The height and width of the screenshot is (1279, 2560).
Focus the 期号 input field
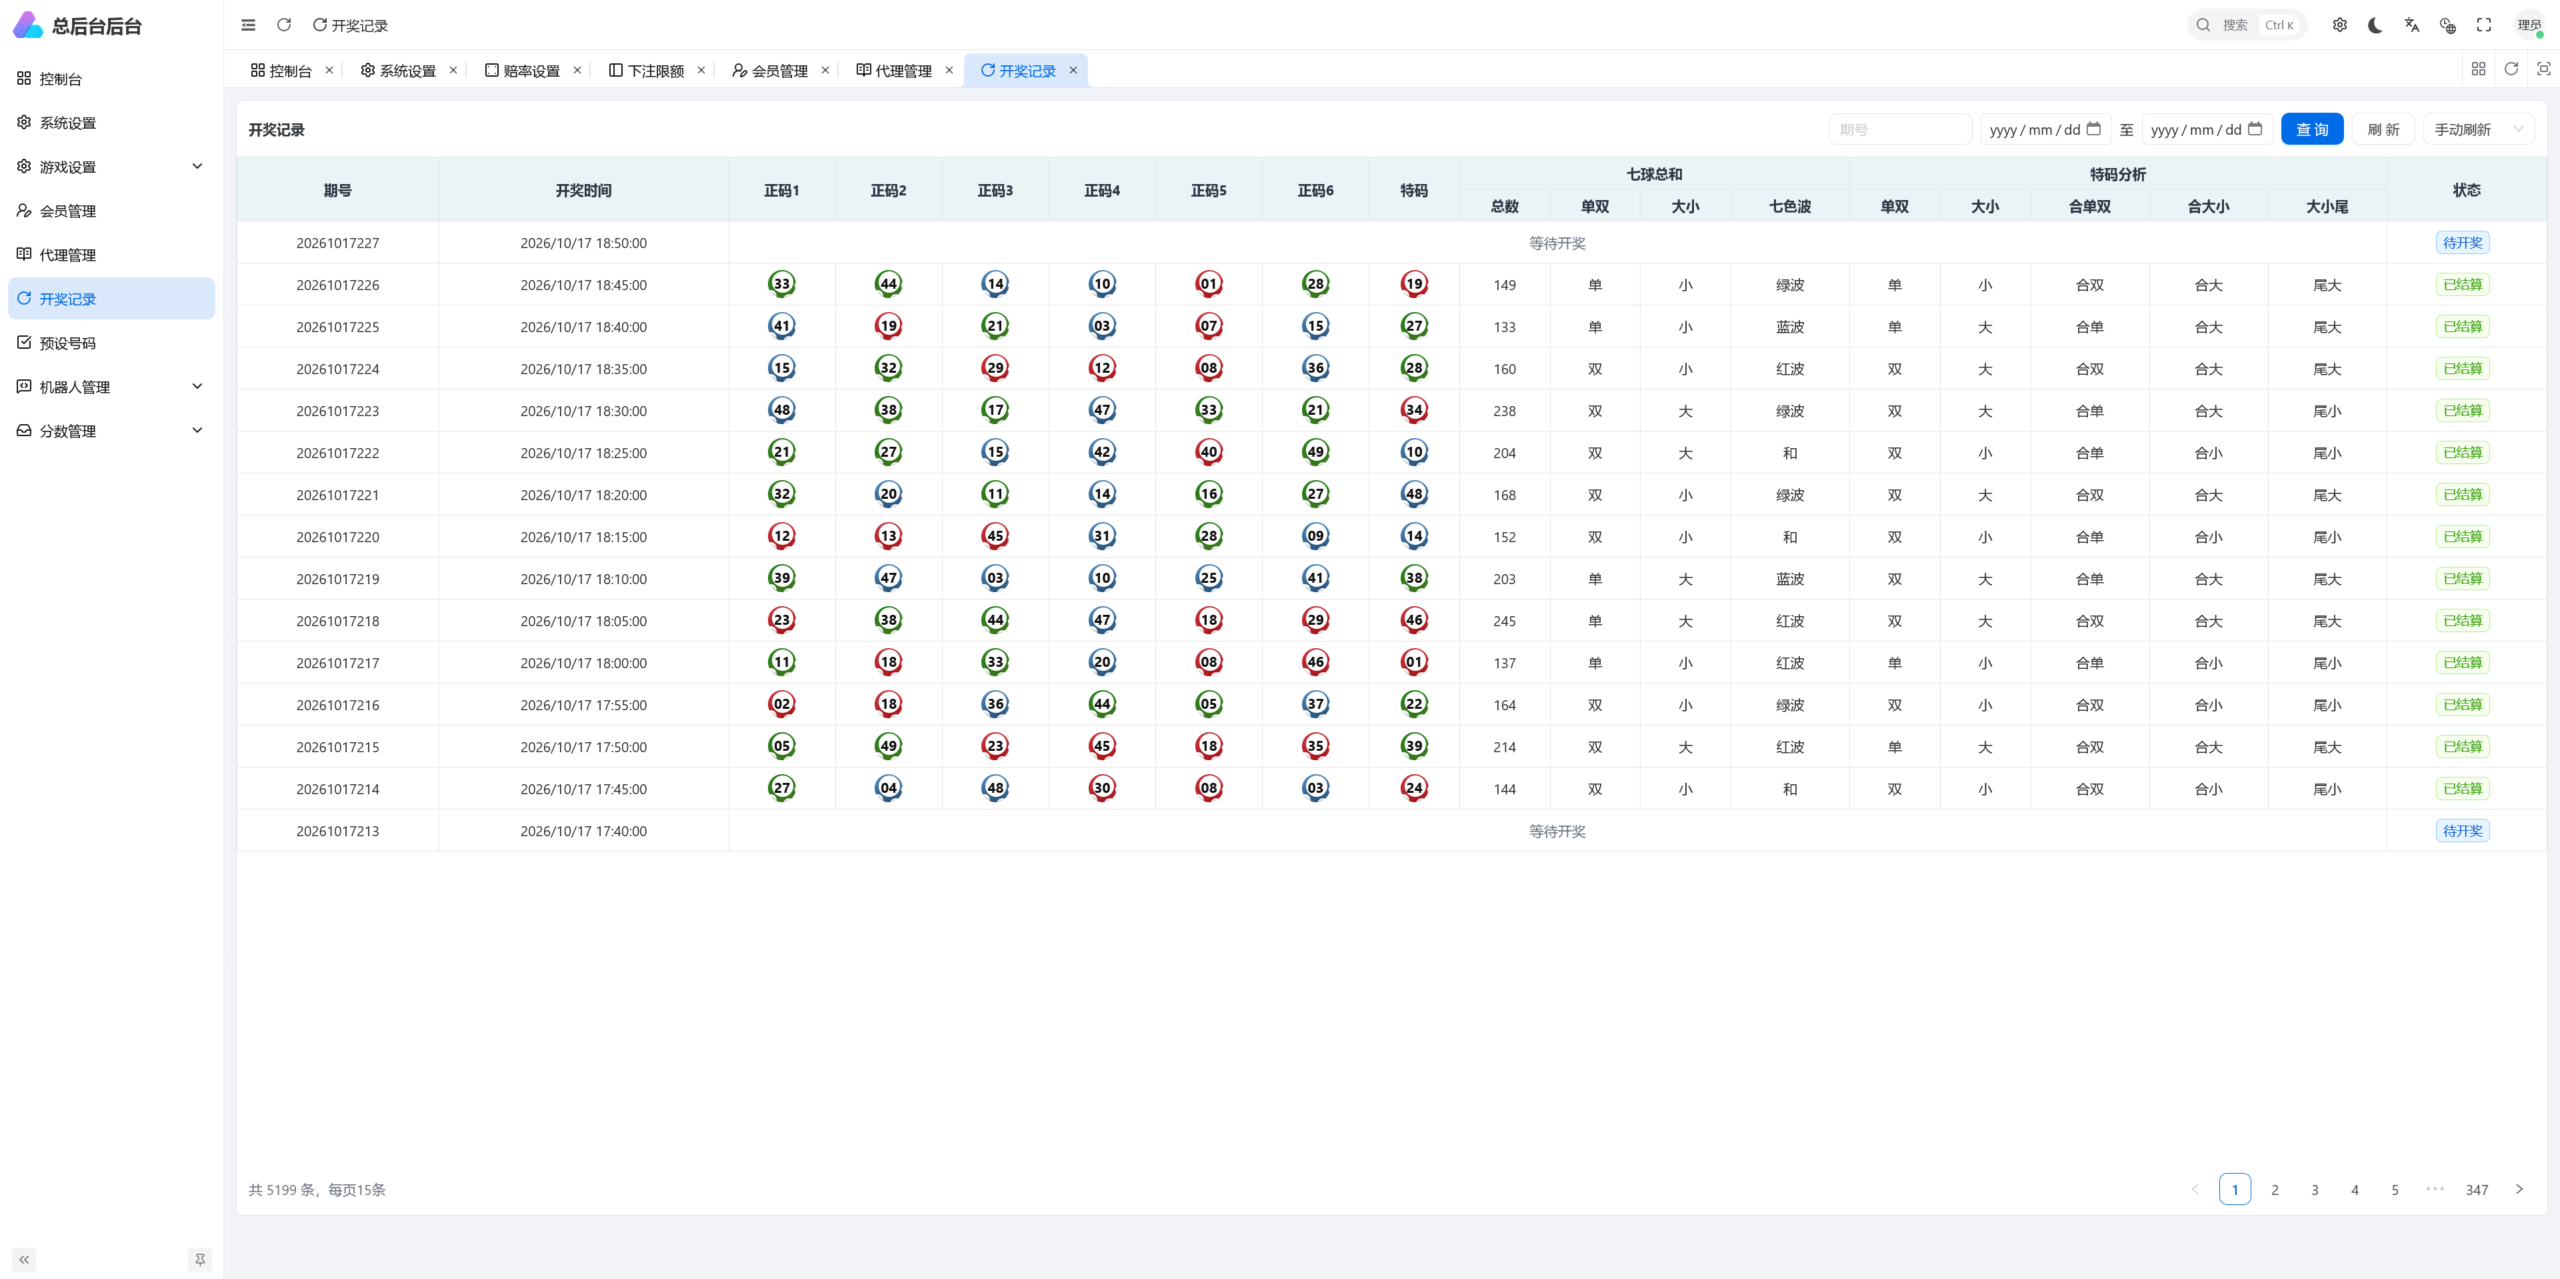(x=1900, y=129)
